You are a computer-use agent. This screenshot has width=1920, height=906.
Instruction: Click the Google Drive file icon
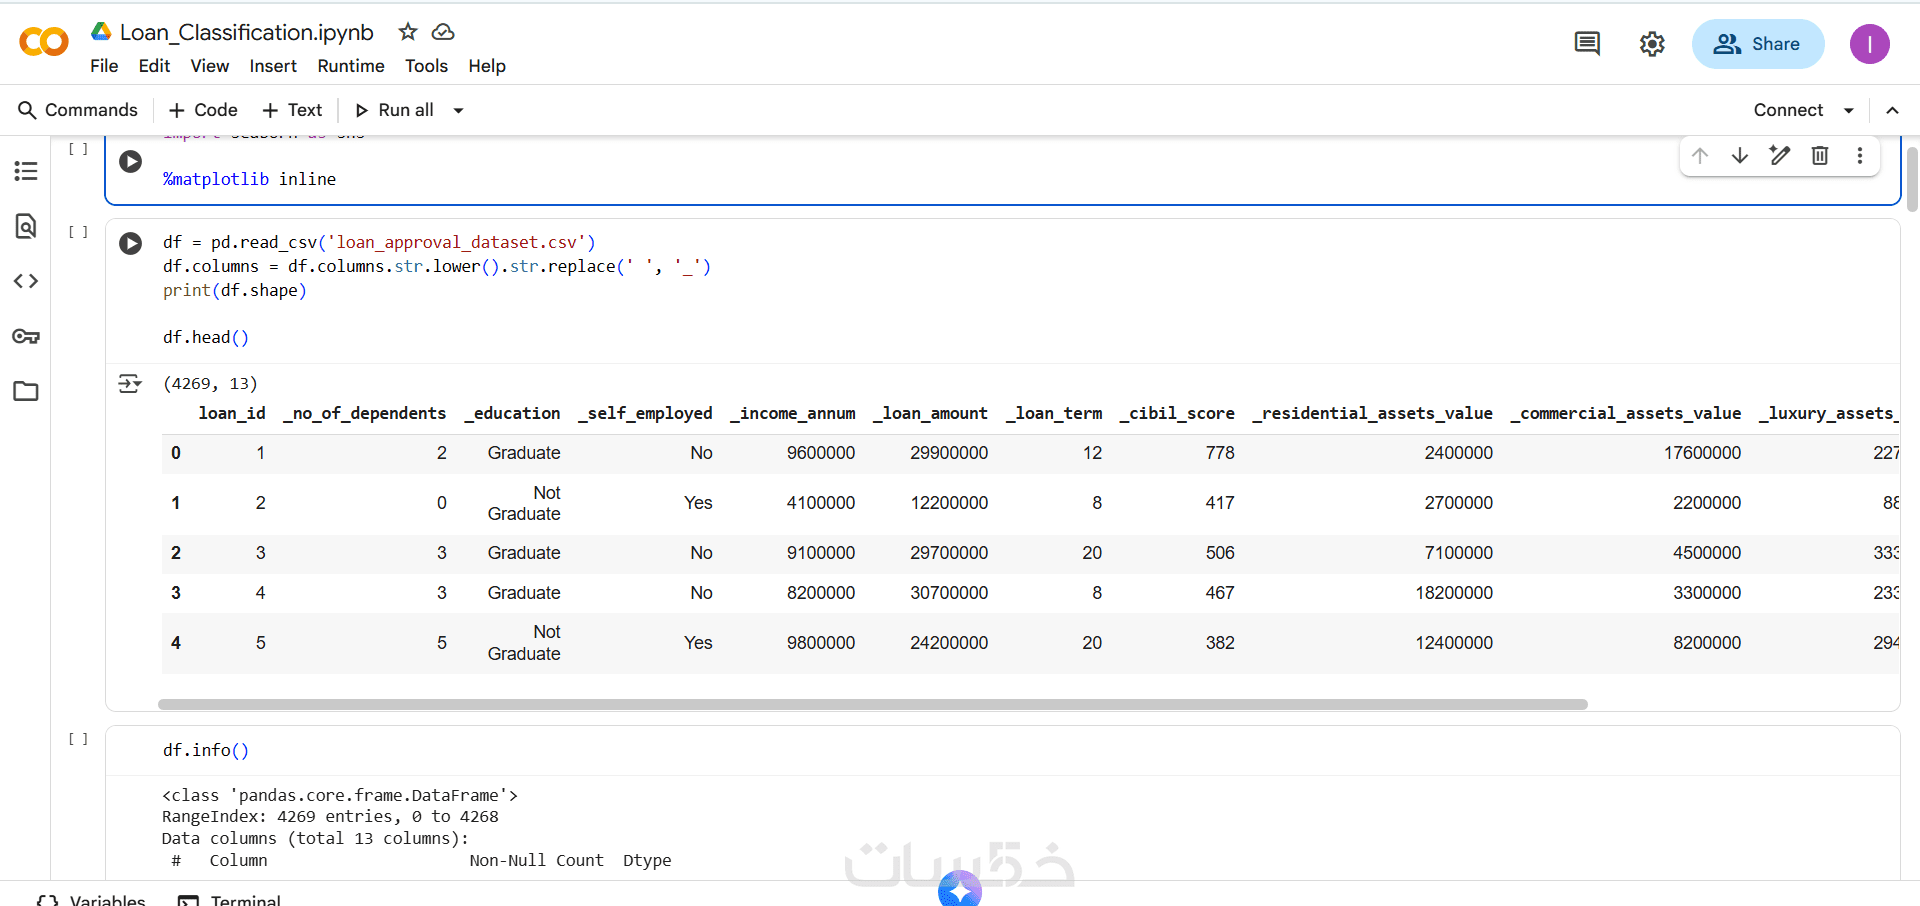pyautogui.click(x=101, y=31)
